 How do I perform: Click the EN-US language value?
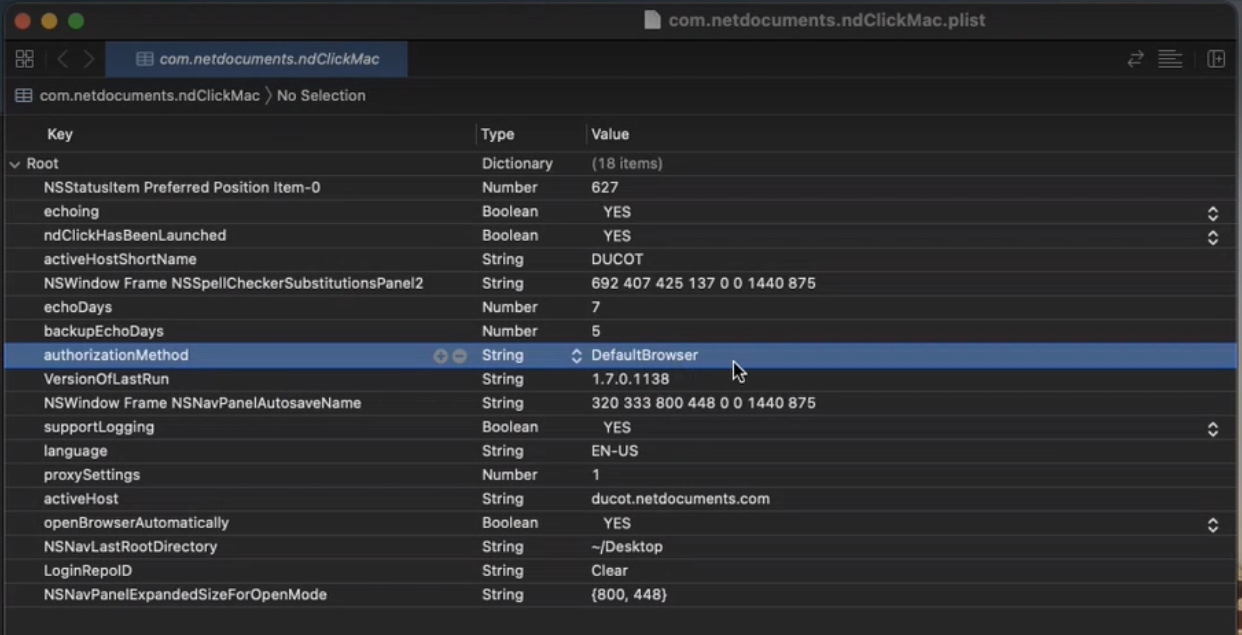click(x=615, y=452)
